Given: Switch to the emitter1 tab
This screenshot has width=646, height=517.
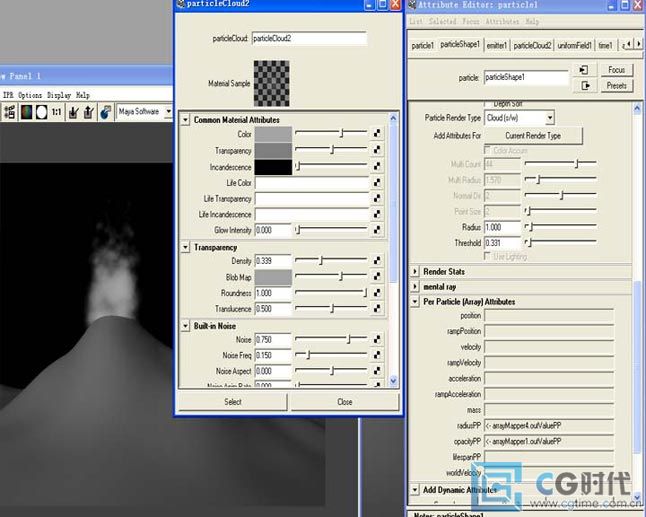Looking at the screenshot, I should (x=496, y=46).
